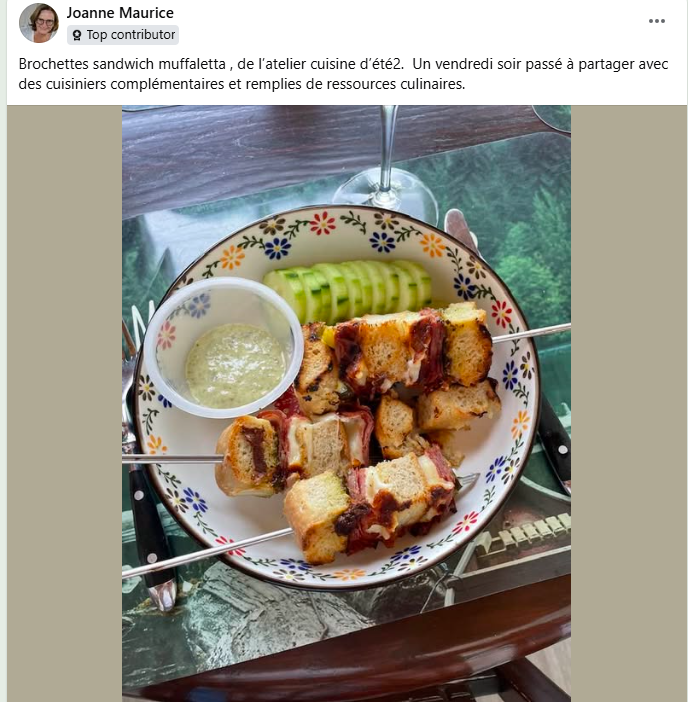The height and width of the screenshot is (702, 688).
Task: Click the black knife handle left of plate
Action: tap(146, 519)
